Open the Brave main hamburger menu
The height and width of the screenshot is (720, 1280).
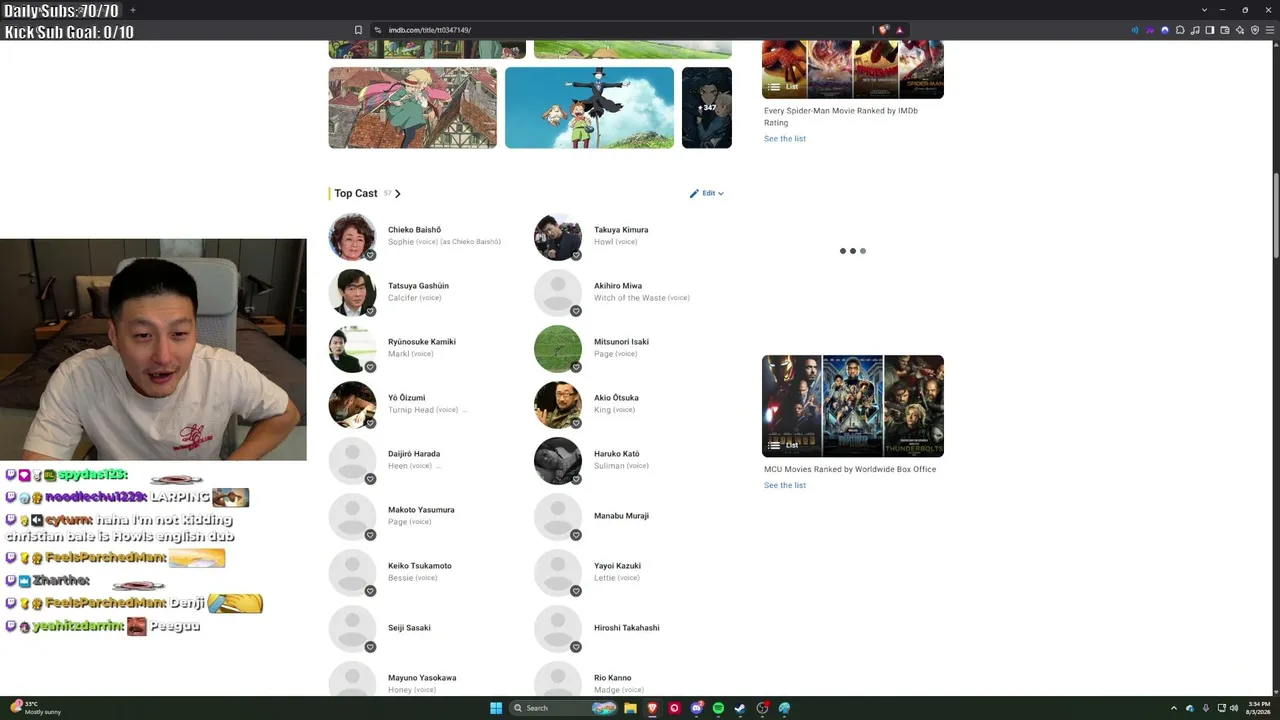click(1270, 30)
